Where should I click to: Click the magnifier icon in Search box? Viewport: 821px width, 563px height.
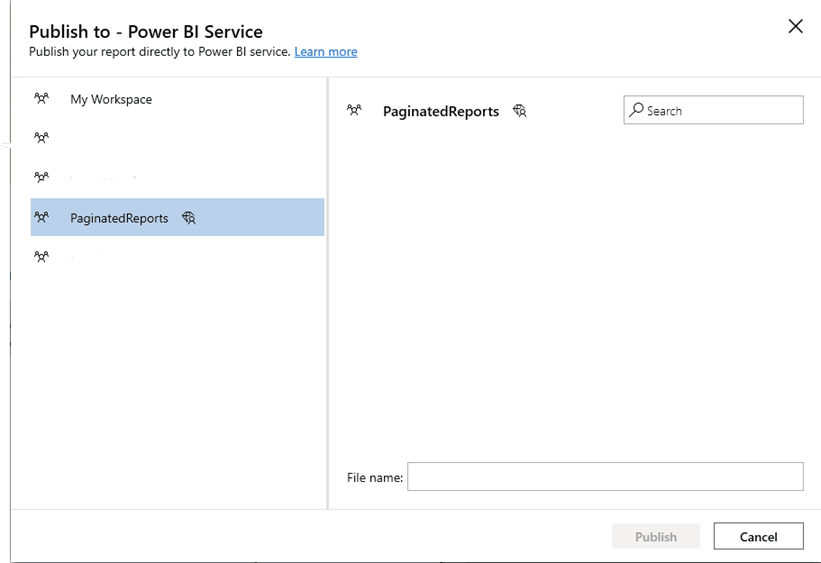[636, 109]
